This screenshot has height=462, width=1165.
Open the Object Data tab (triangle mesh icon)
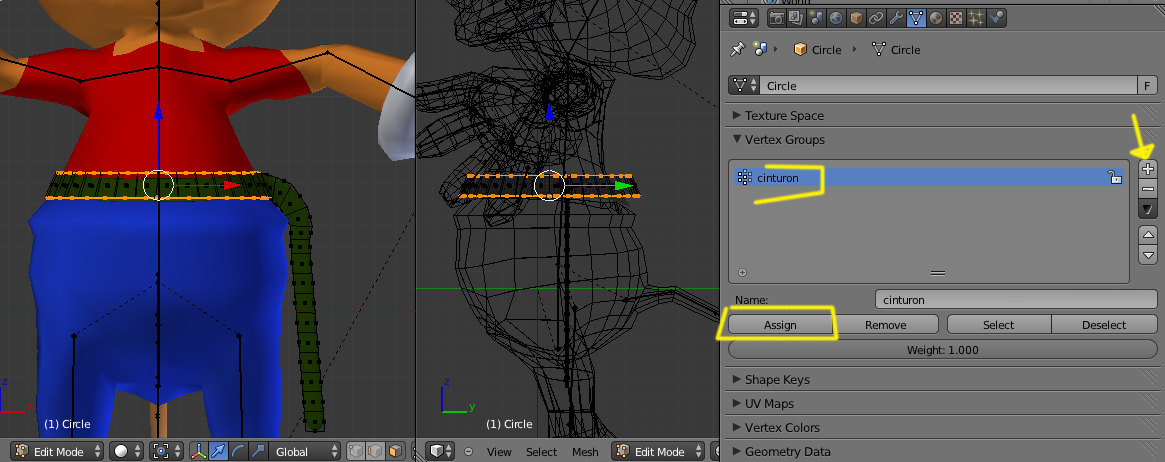pos(916,19)
